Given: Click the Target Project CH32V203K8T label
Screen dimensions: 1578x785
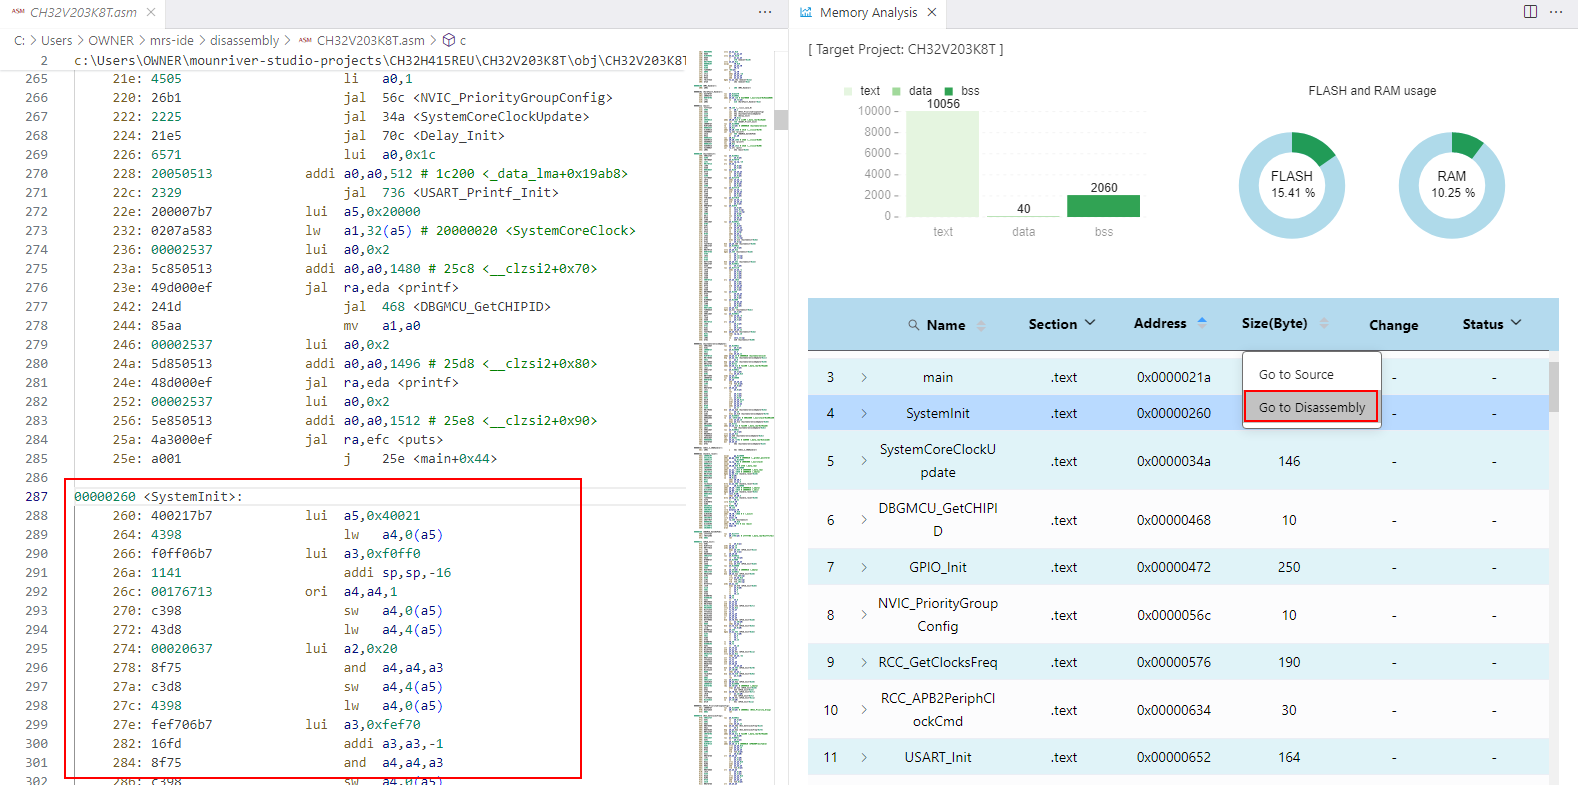Looking at the screenshot, I should (906, 49).
